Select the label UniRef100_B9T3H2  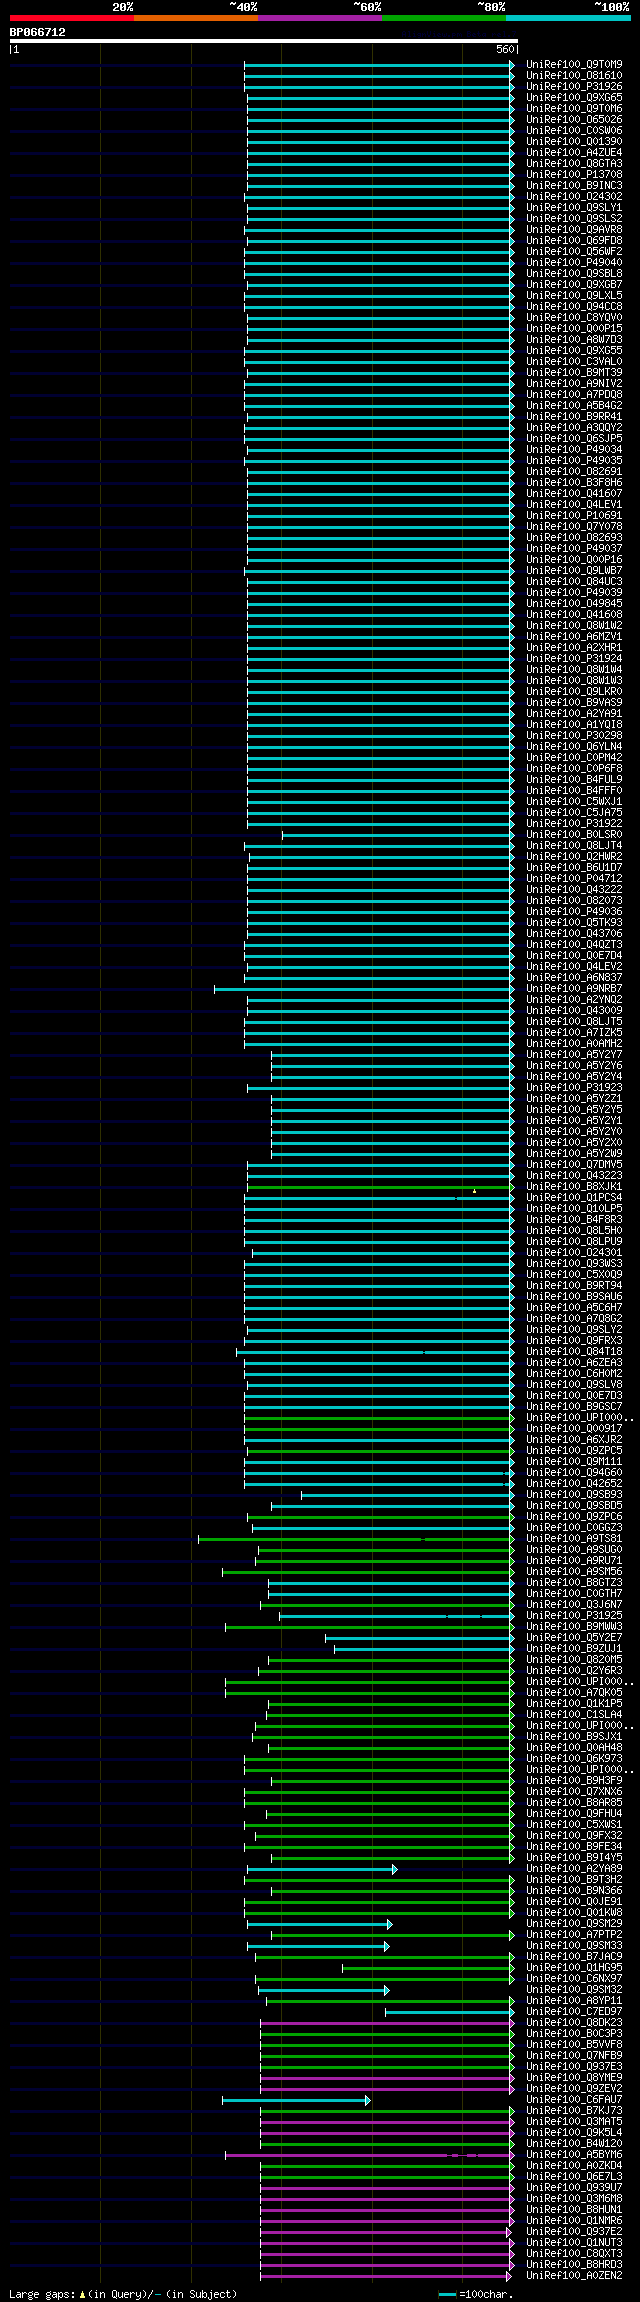coord(574,1880)
